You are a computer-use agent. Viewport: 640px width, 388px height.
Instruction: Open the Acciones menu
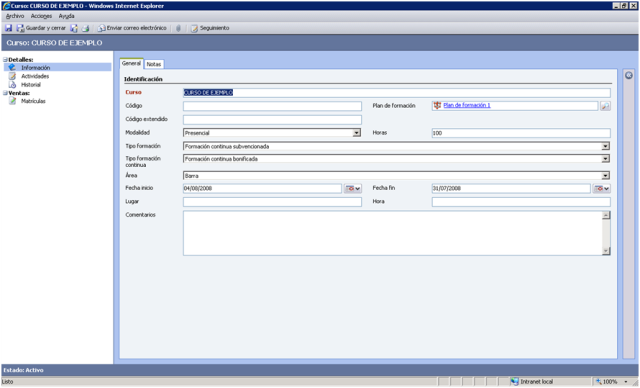pyautogui.click(x=41, y=16)
